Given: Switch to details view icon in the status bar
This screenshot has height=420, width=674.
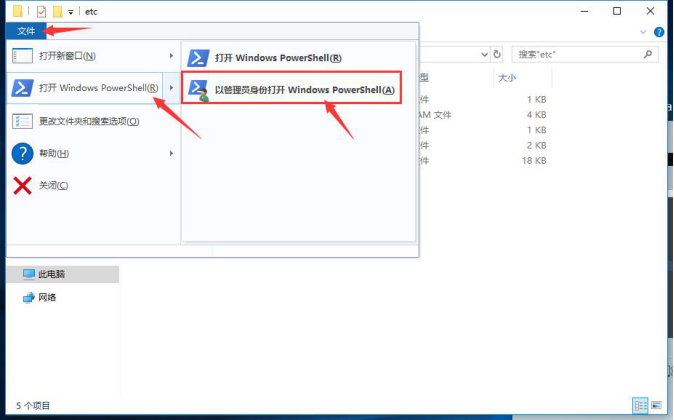Looking at the screenshot, I should [x=640, y=405].
